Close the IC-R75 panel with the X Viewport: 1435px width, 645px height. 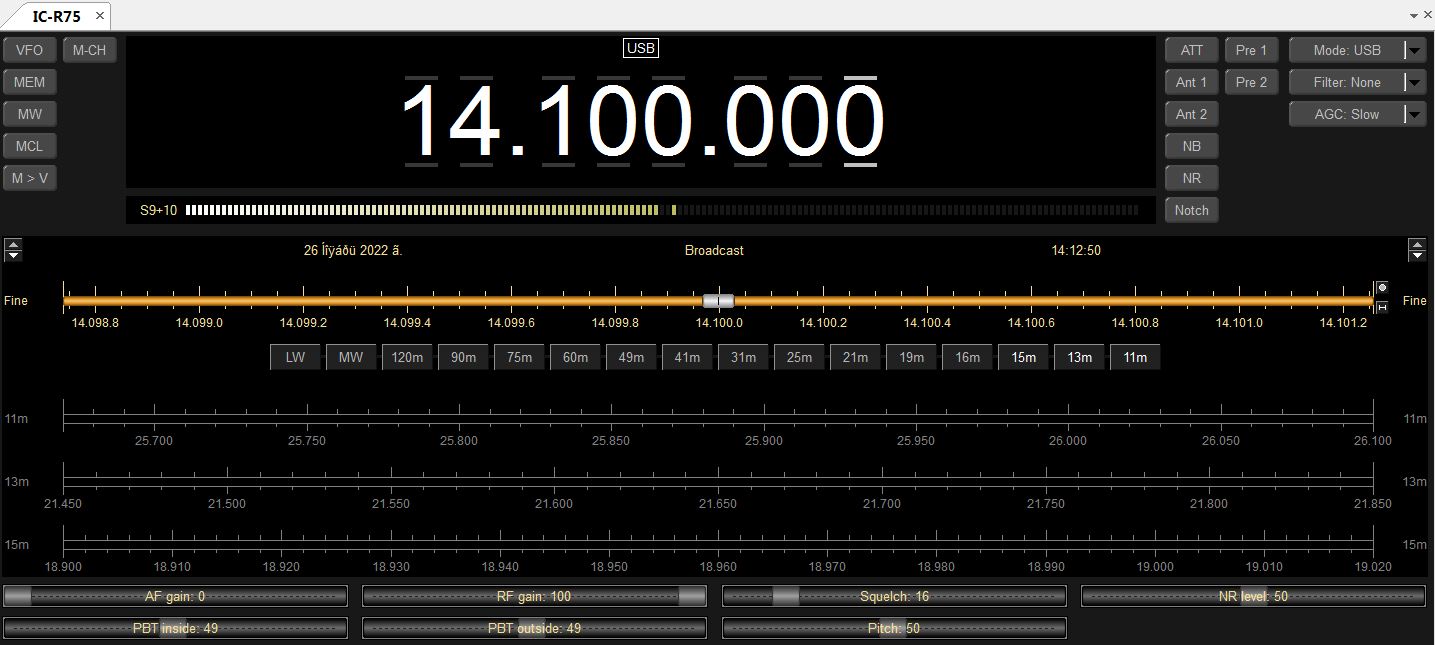[100, 16]
